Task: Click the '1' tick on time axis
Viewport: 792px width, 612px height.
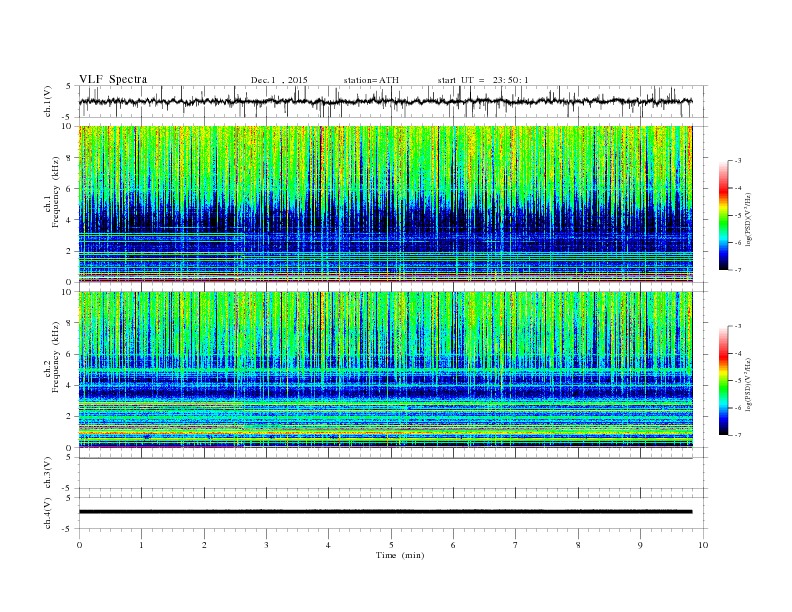Action: tap(141, 545)
